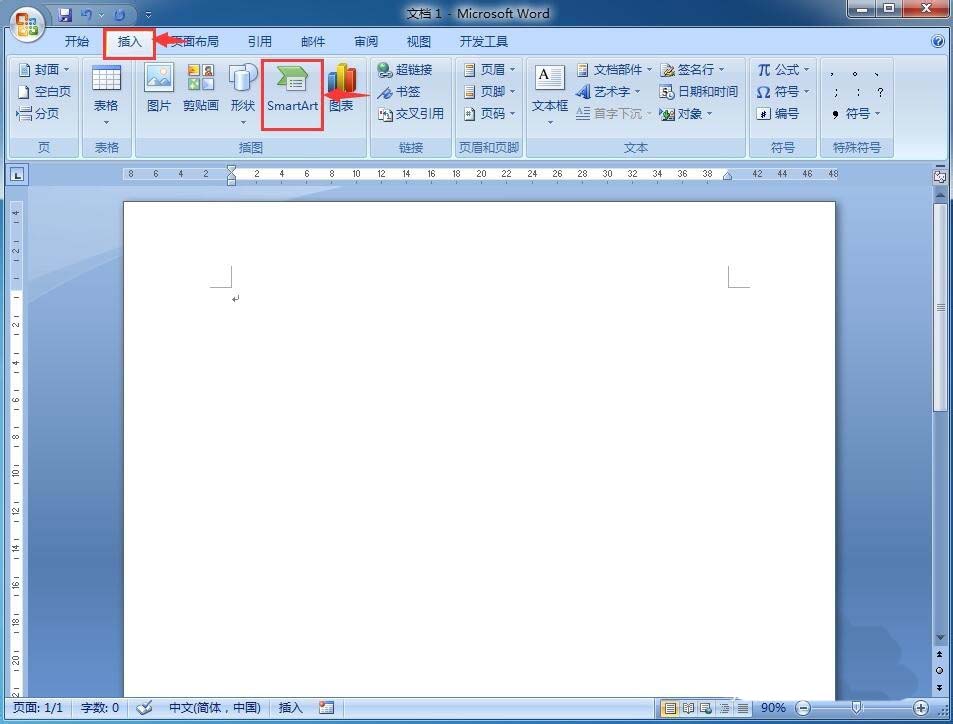Save document from Quick Access toolbar
Image resolution: width=953 pixels, height=724 pixels.
tap(65, 14)
